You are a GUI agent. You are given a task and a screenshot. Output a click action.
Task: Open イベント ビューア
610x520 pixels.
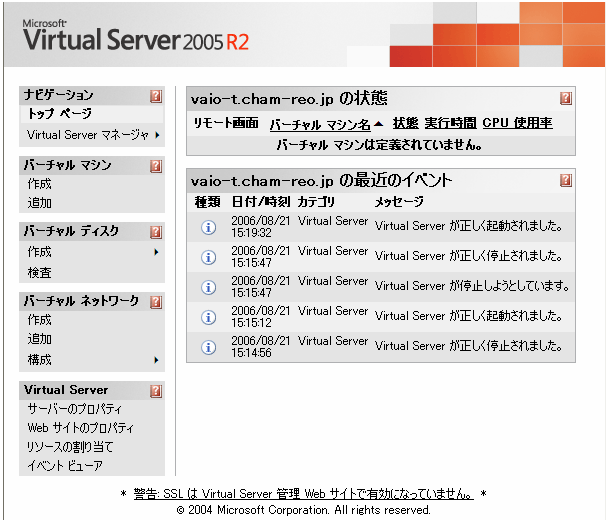[x=65, y=466]
